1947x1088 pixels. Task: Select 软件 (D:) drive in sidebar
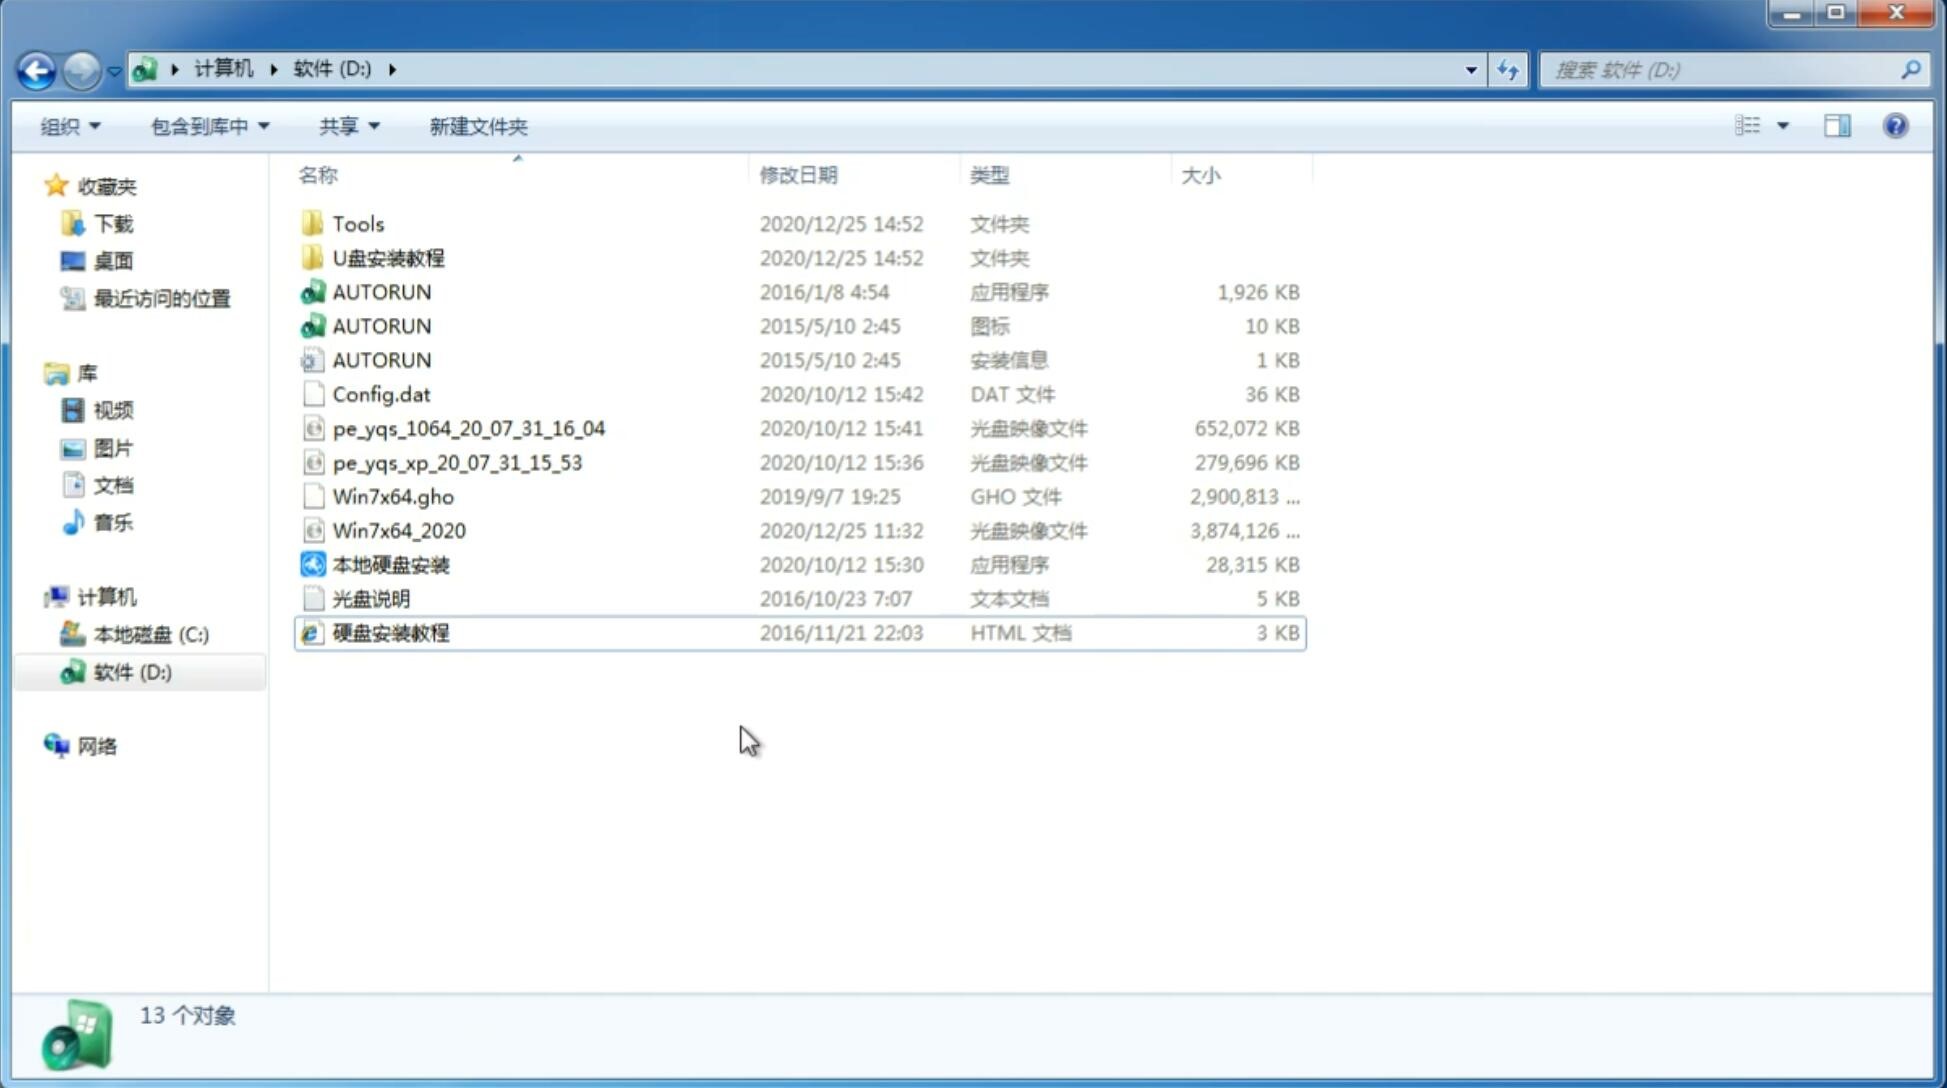pos(132,671)
